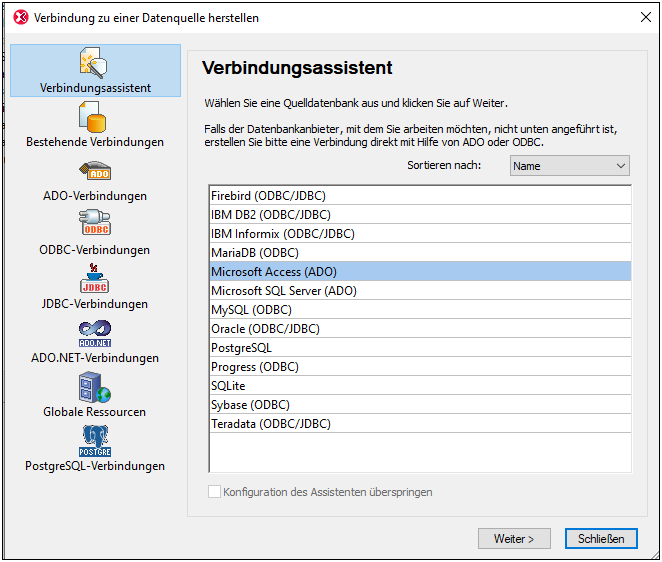
Task: Open Globale Ressourcen icon
Action: pyautogui.click(x=95, y=387)
